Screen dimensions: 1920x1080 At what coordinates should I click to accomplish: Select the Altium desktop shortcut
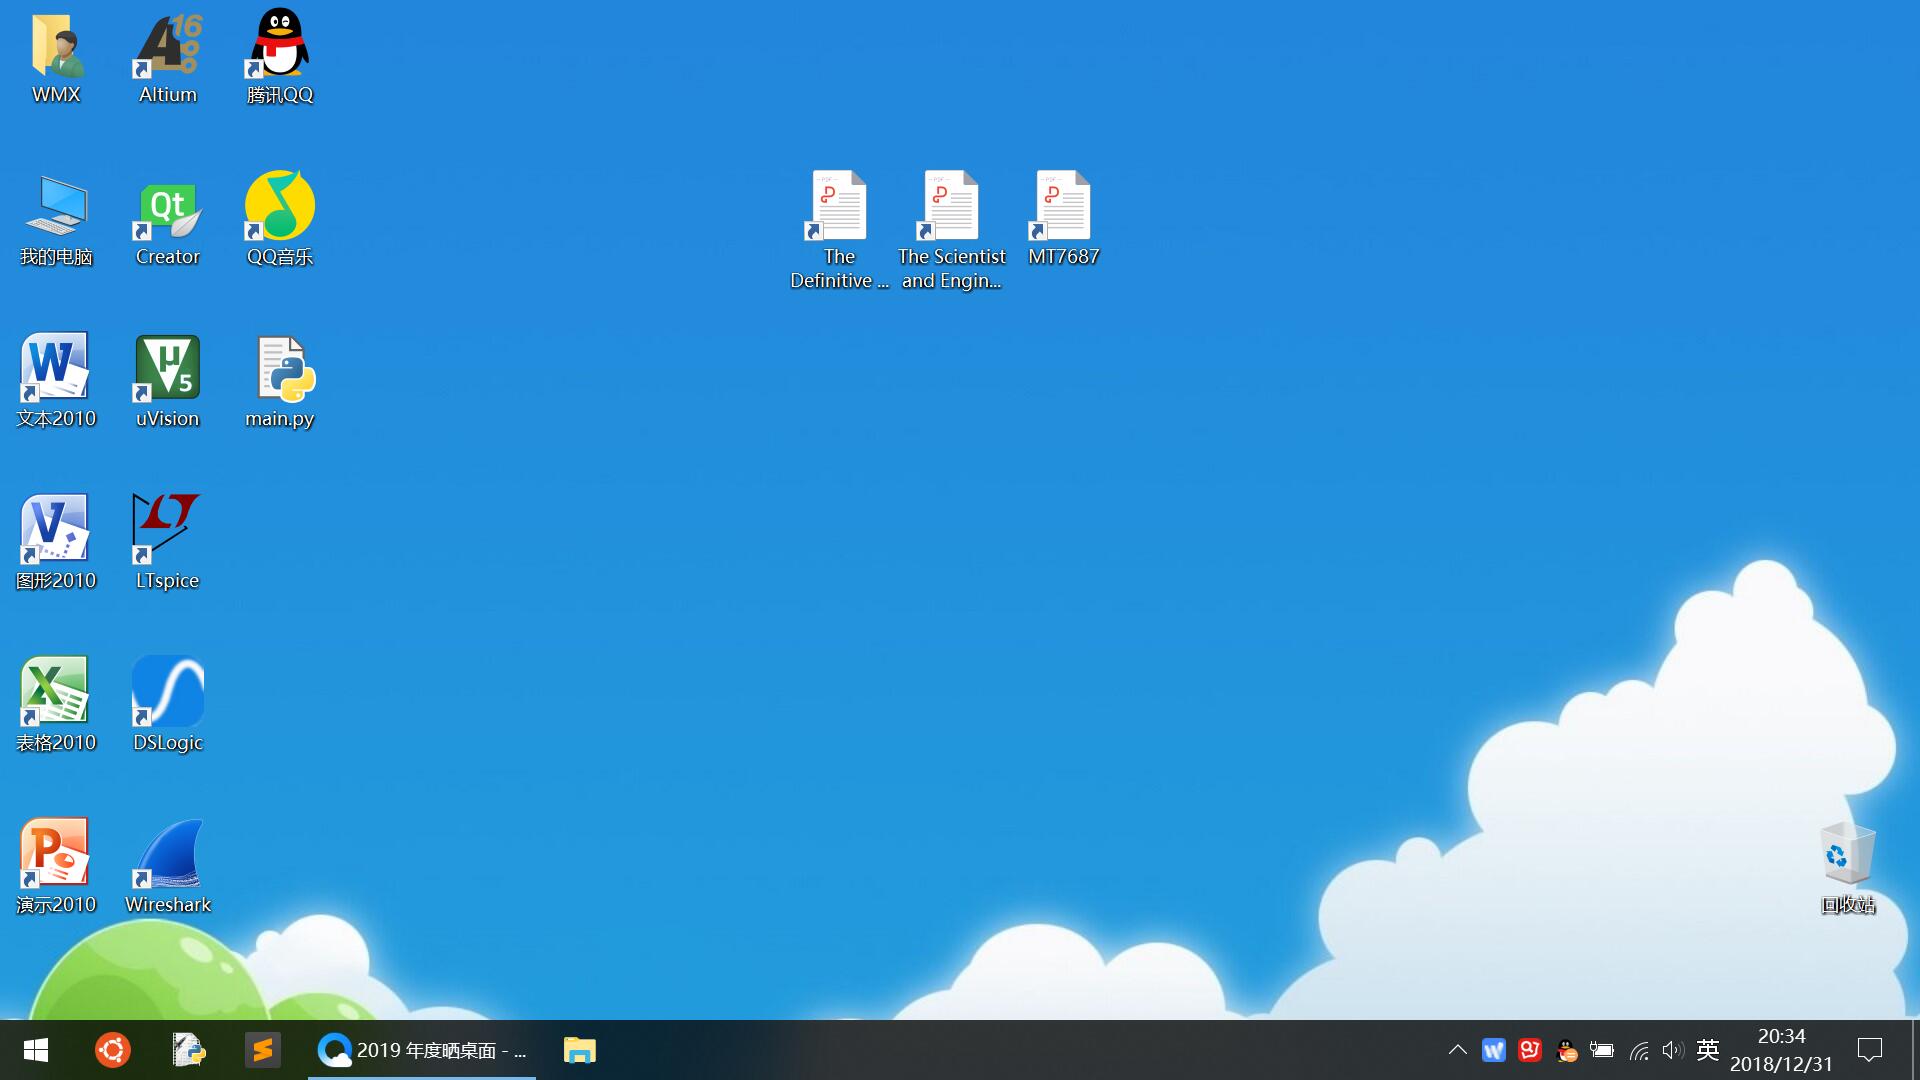[x=168, y=58]
